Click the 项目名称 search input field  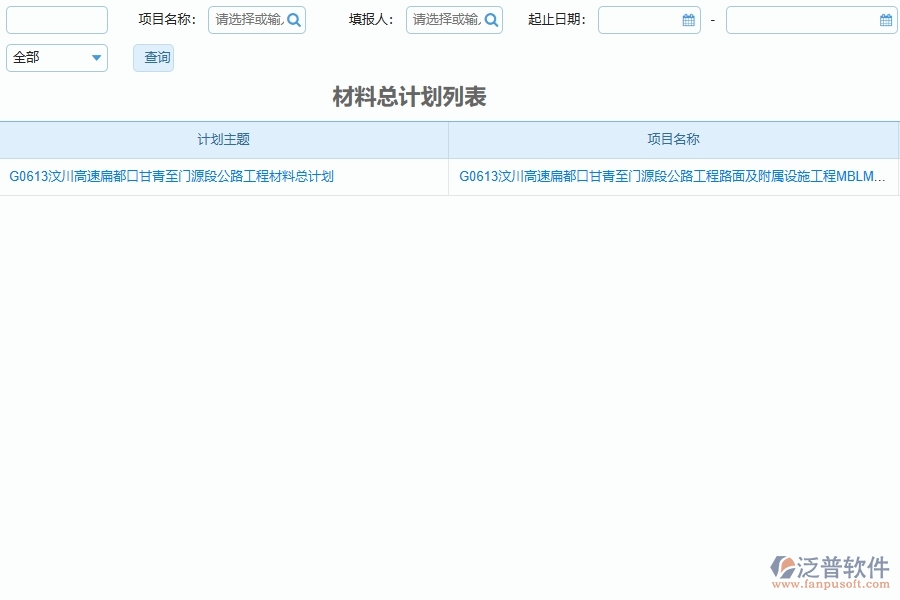pos(245,19)
